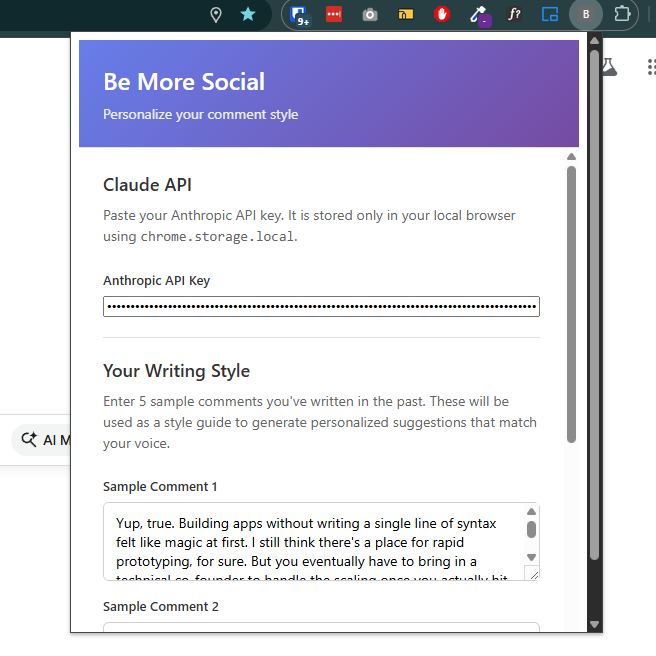Open the red password manager extension icon
Viewport: 656px width, 656px height.
tap(334, 14)
